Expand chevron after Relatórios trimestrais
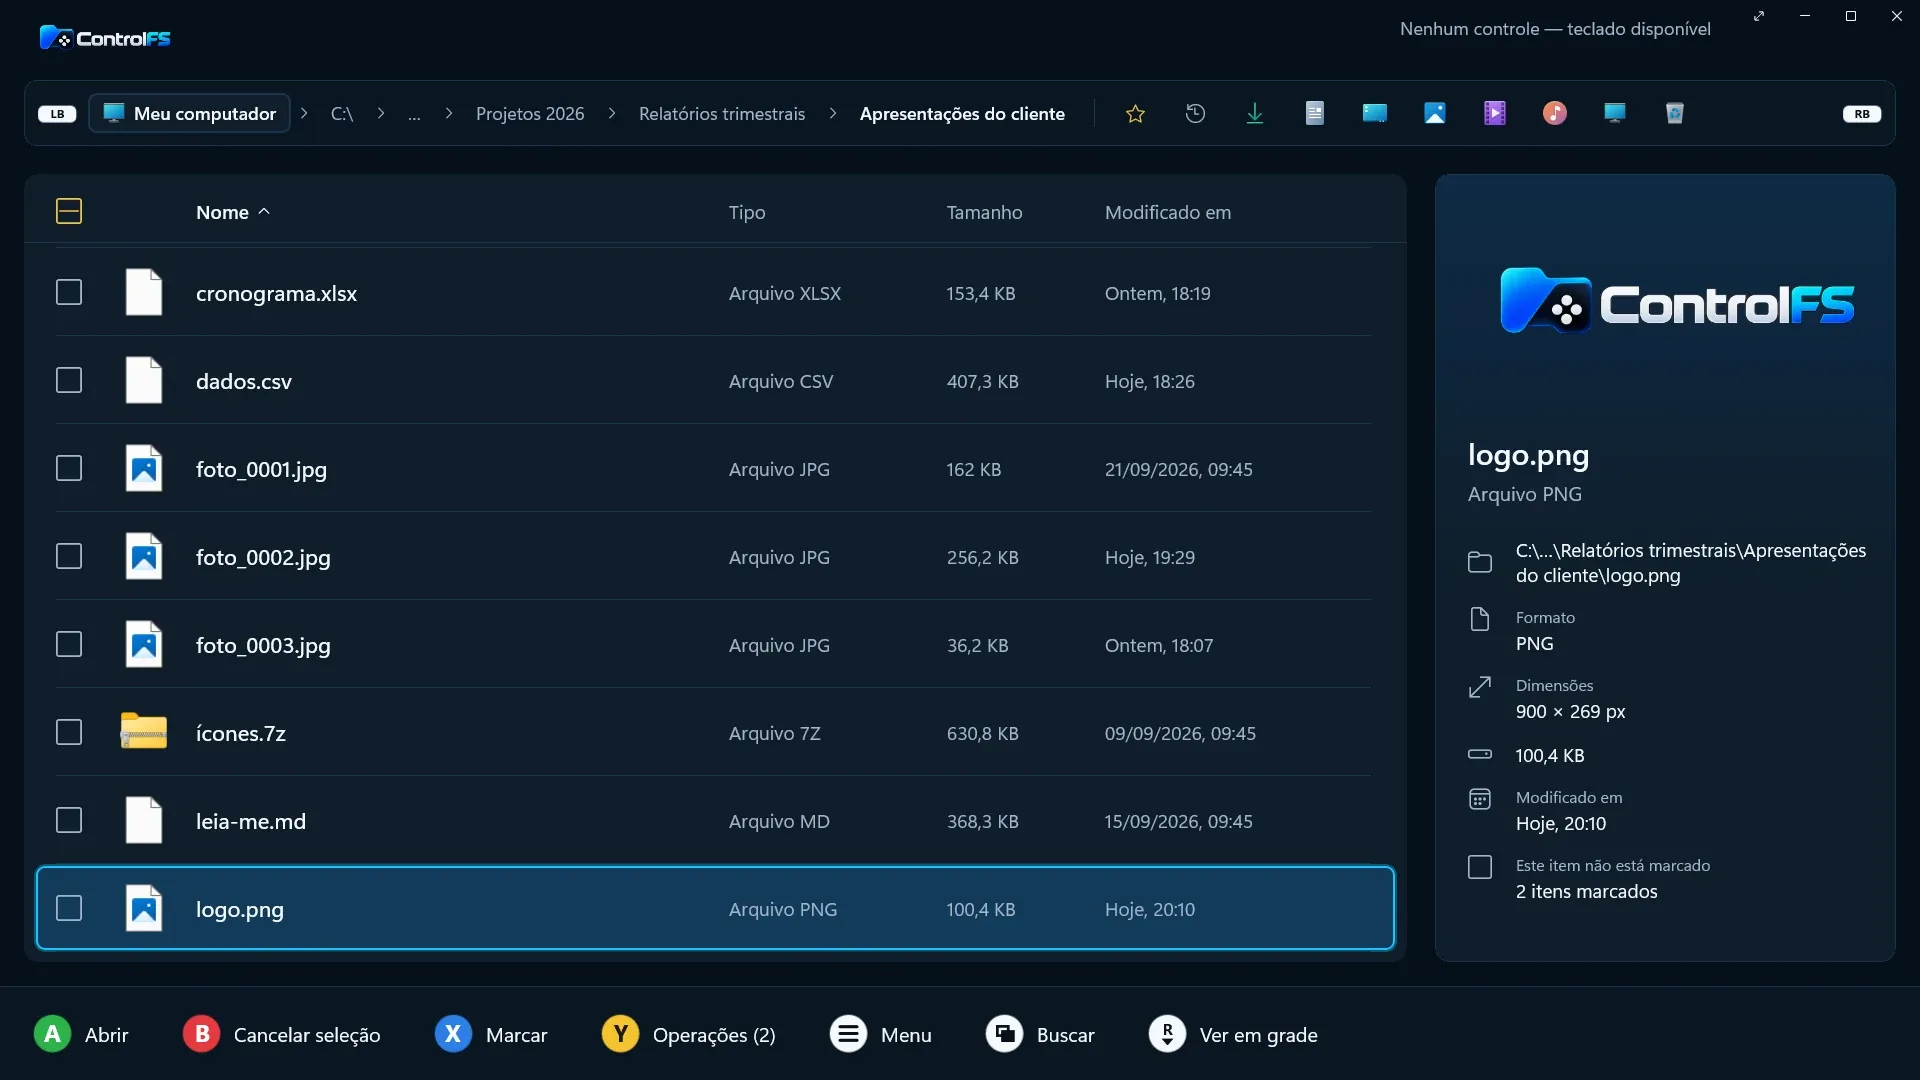This screenshot has width=1920, height=1080. 833,113
